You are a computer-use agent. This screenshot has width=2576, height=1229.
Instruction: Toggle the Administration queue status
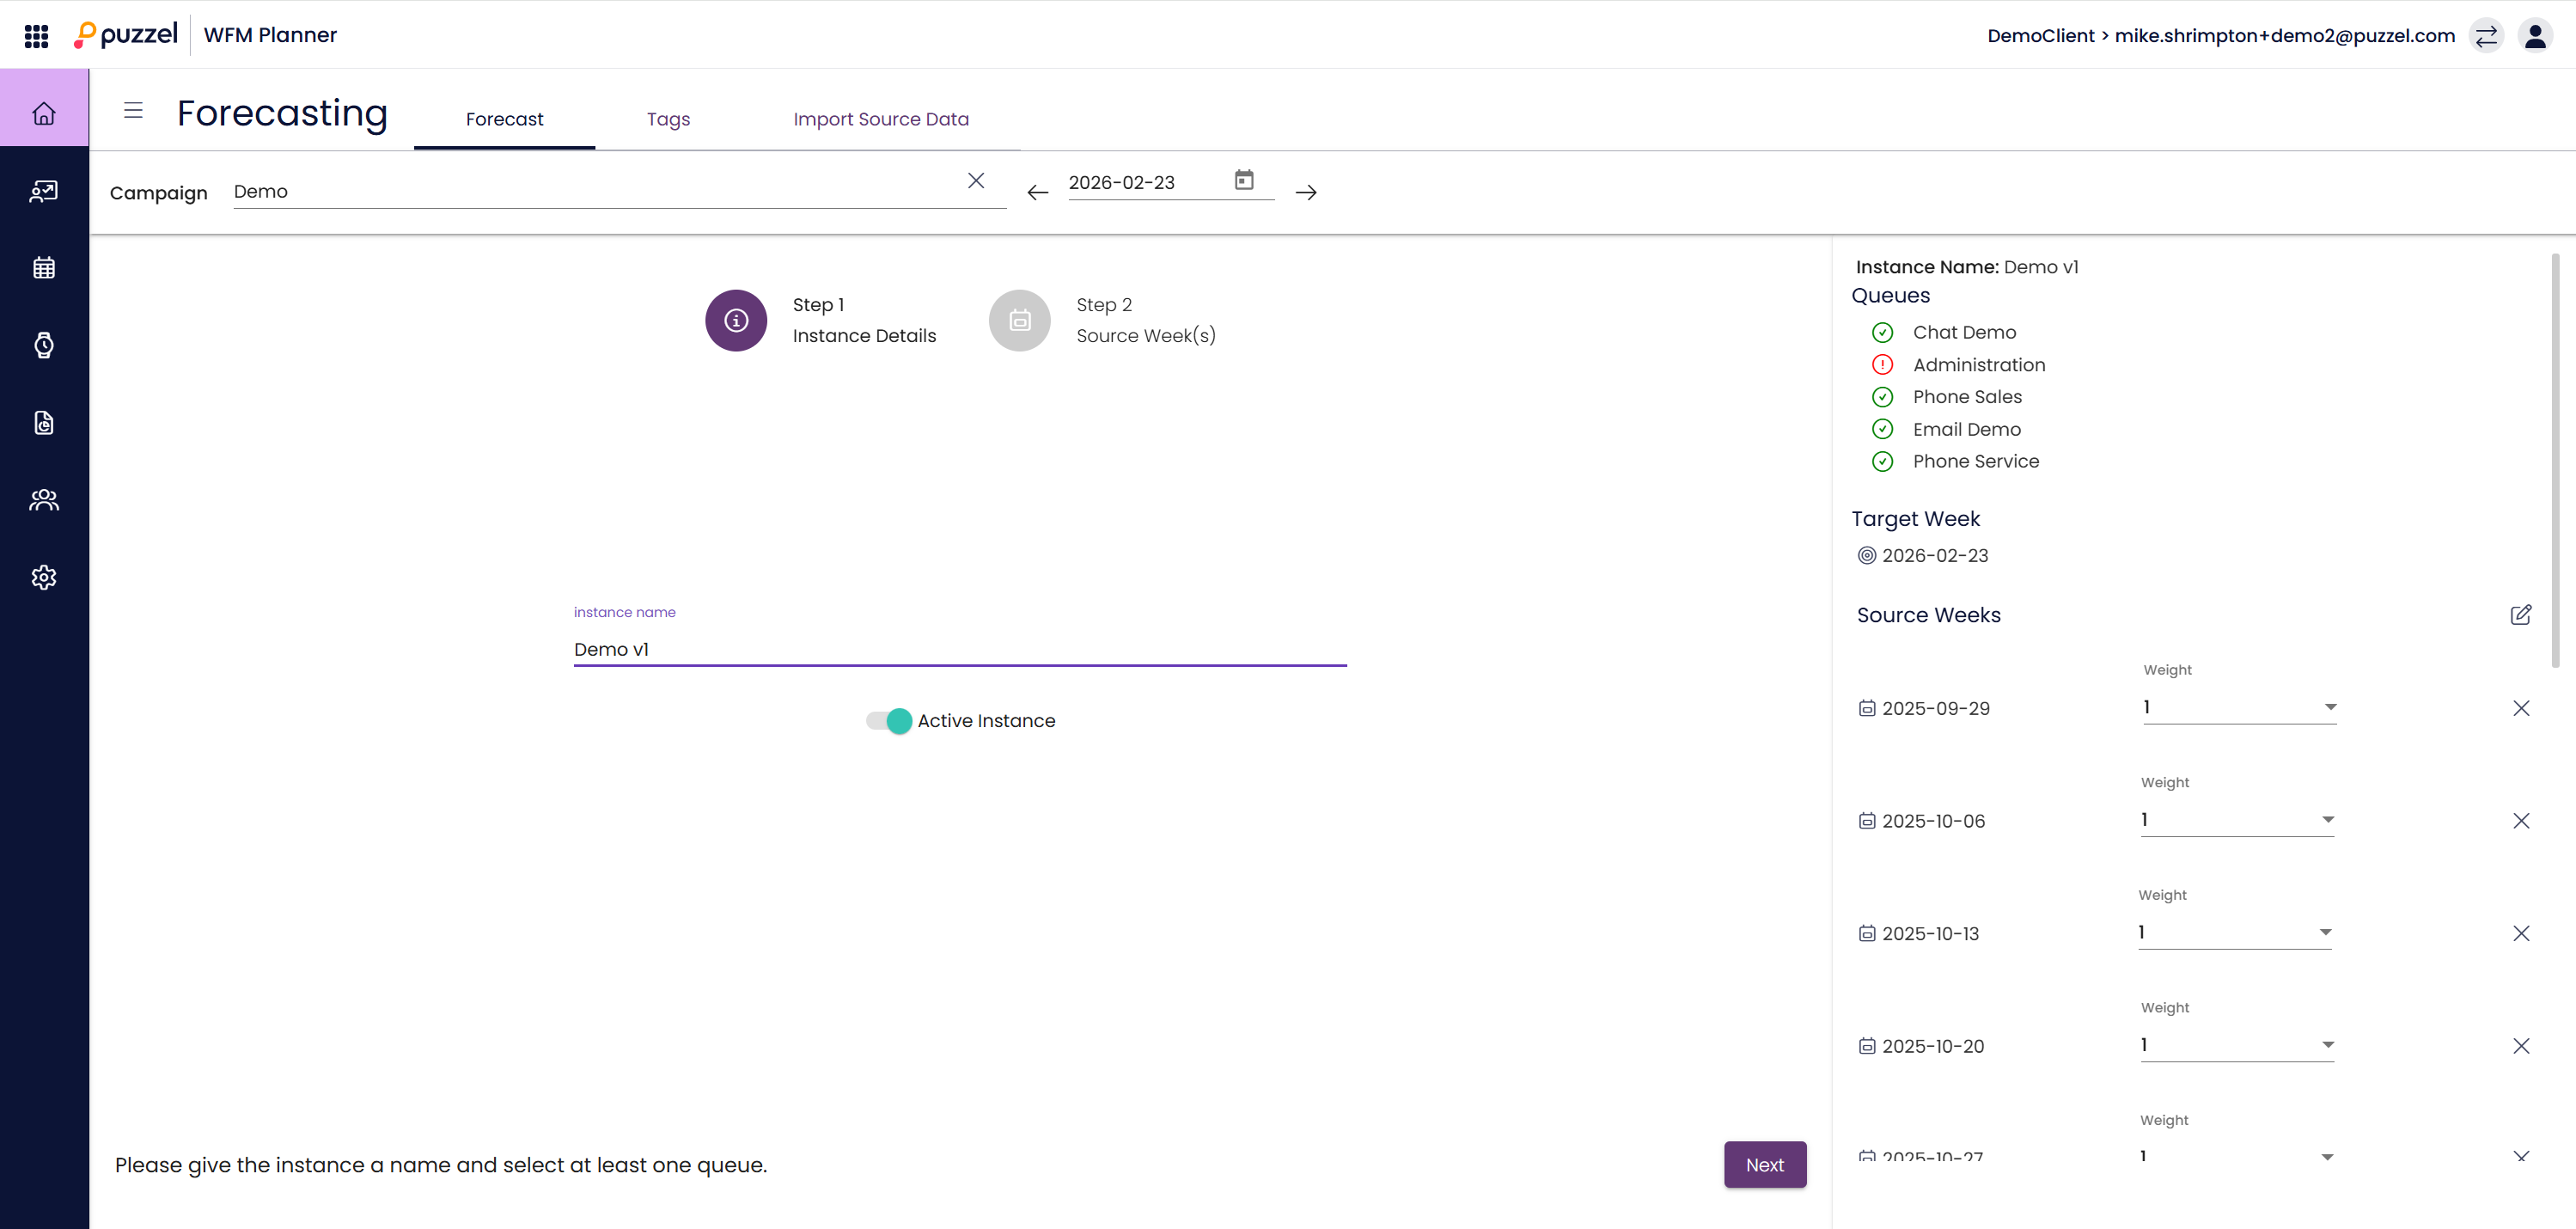pyautogui.click(x=1882, y=365)
